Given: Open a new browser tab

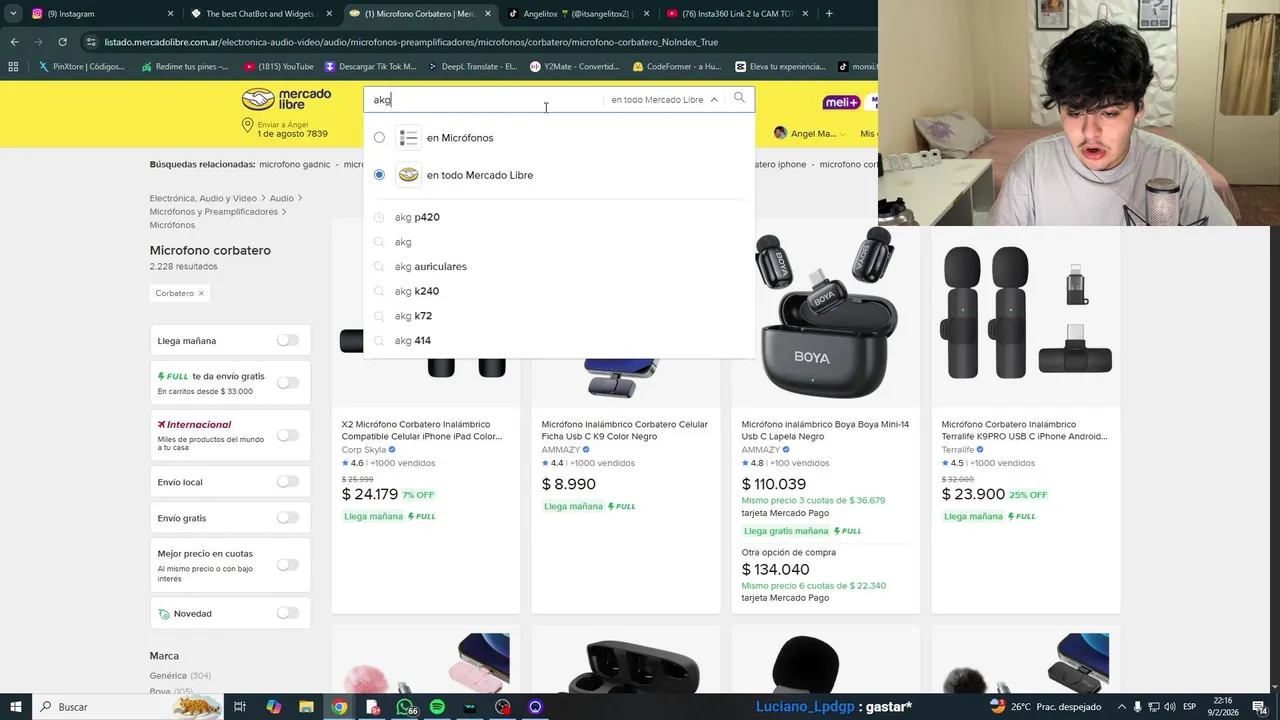Looking at the screenshot, I should pyautogui.click(x=829, y=14).
